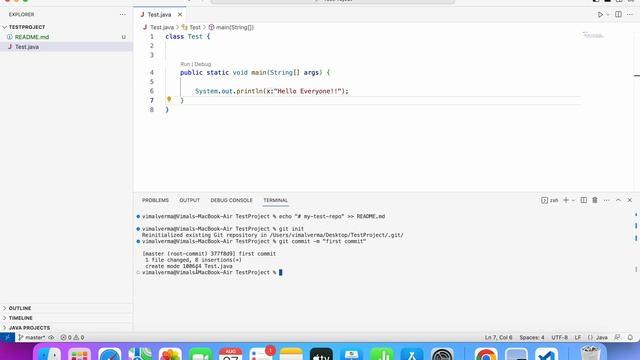Open terminal panel more actions
The image size is (640, 360).
(x=607, y=200)
